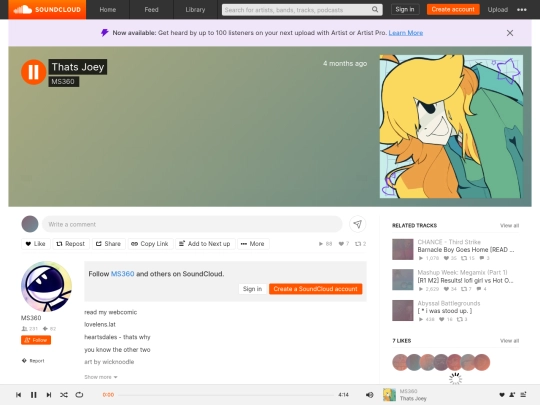Skip to next track
Viewport: 540px width, 405px height.
(x=49, y=395)
